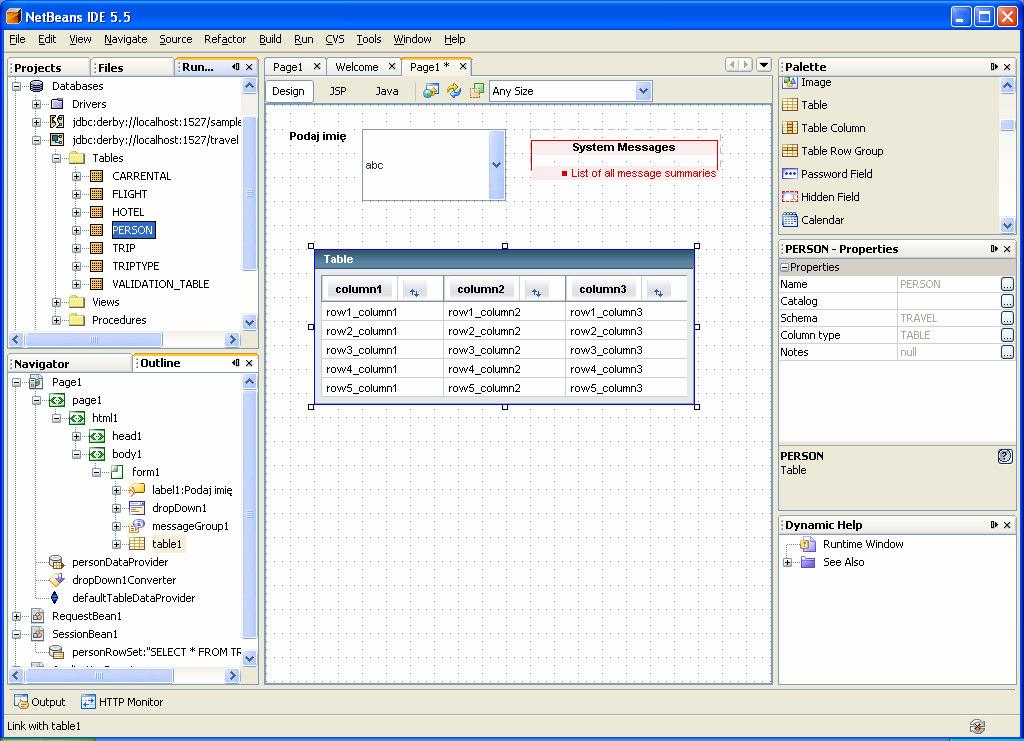Select the defaultTableDataProvider node icon
The image size is (1024, 741).
(55, 598)
